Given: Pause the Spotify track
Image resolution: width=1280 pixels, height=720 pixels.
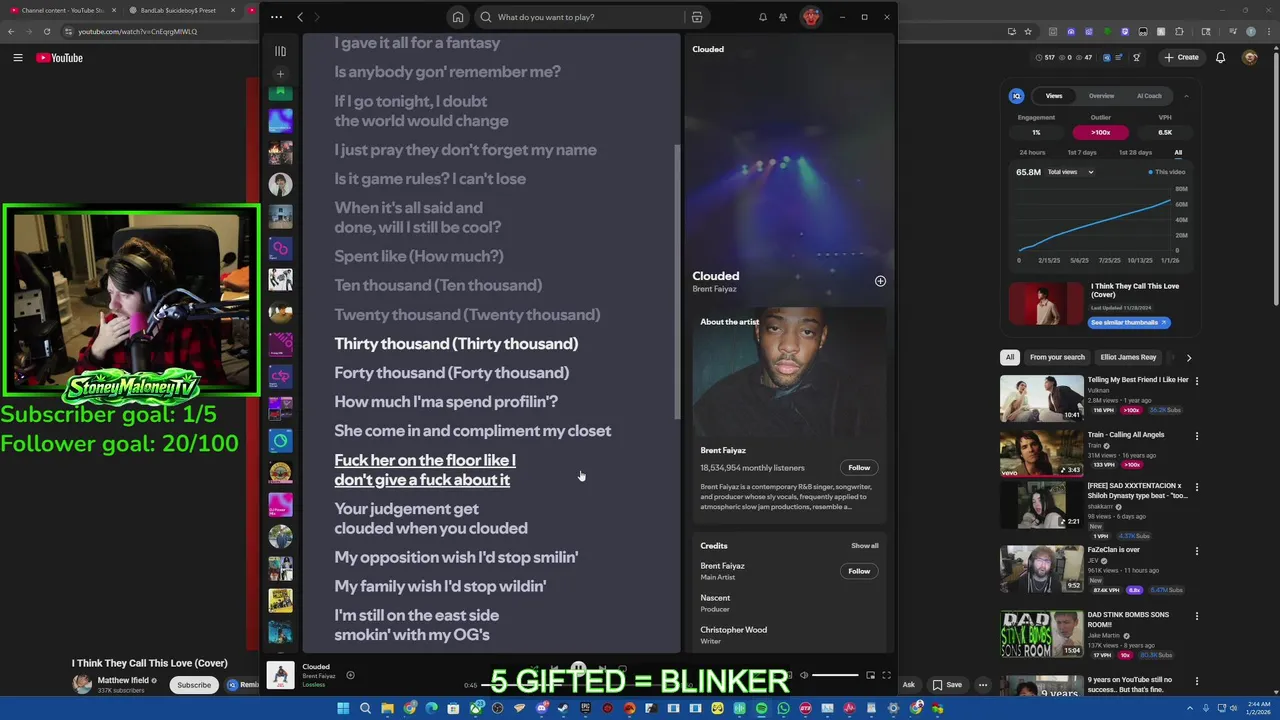Looking at the screenshot, I should [x=578, y=668].
